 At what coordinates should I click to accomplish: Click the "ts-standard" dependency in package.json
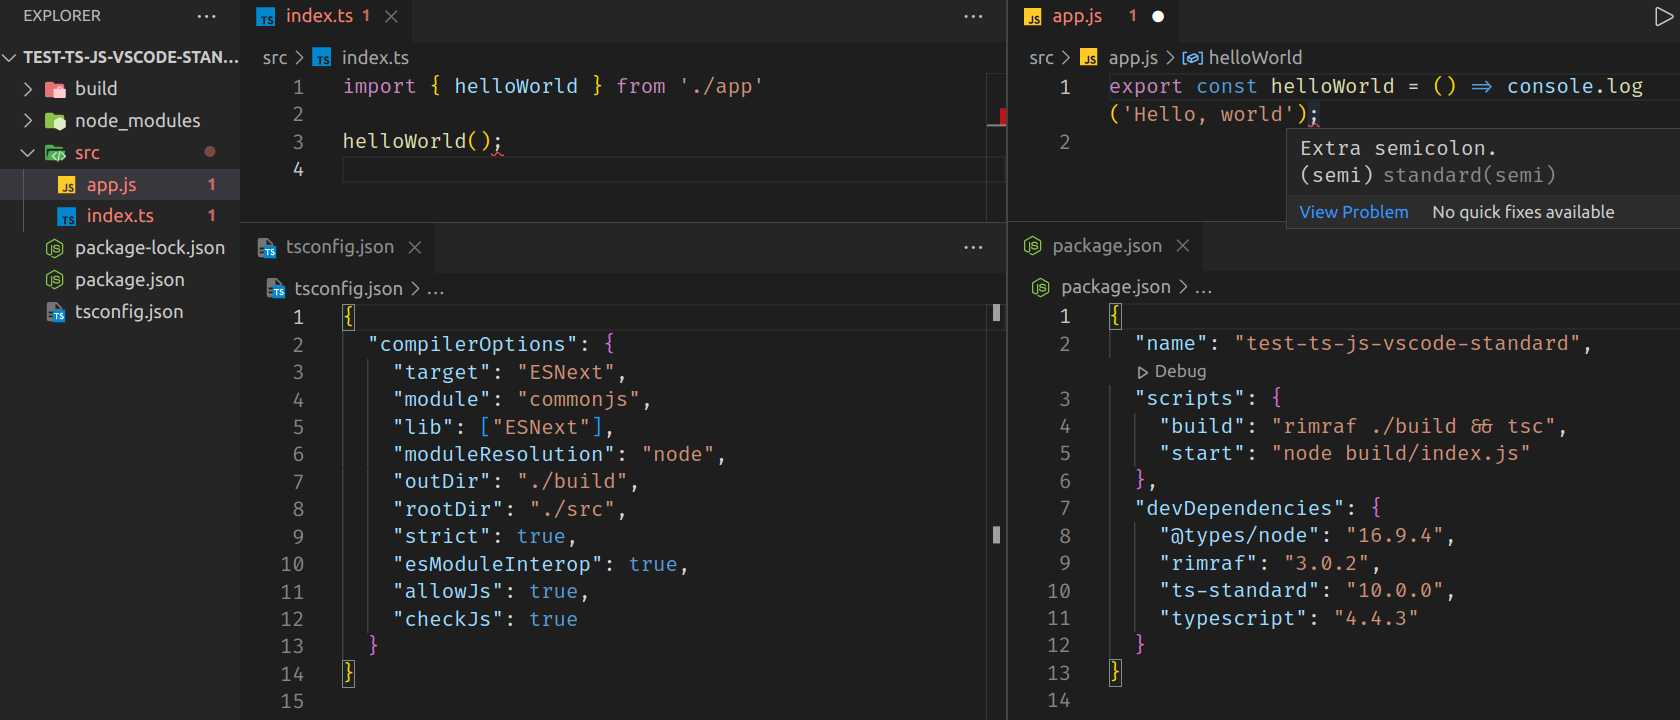point(1240,591)
